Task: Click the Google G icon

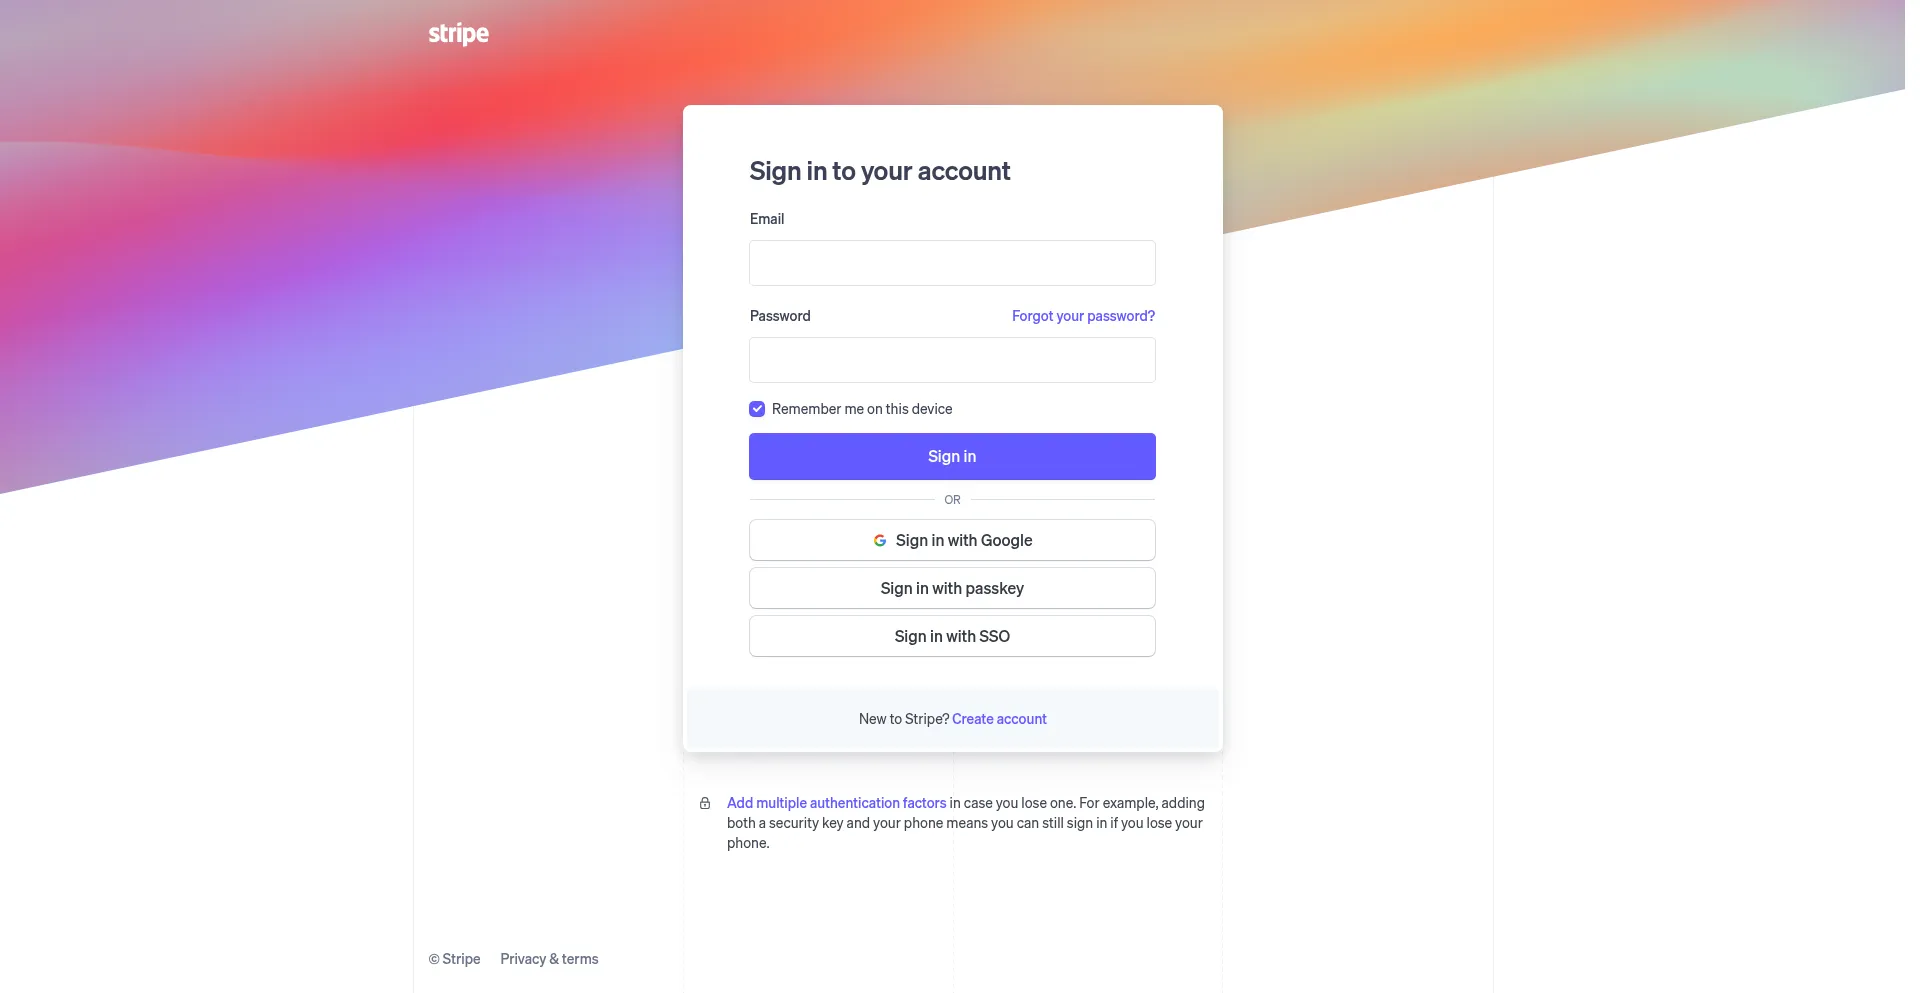Action: (x=880, y=540)
